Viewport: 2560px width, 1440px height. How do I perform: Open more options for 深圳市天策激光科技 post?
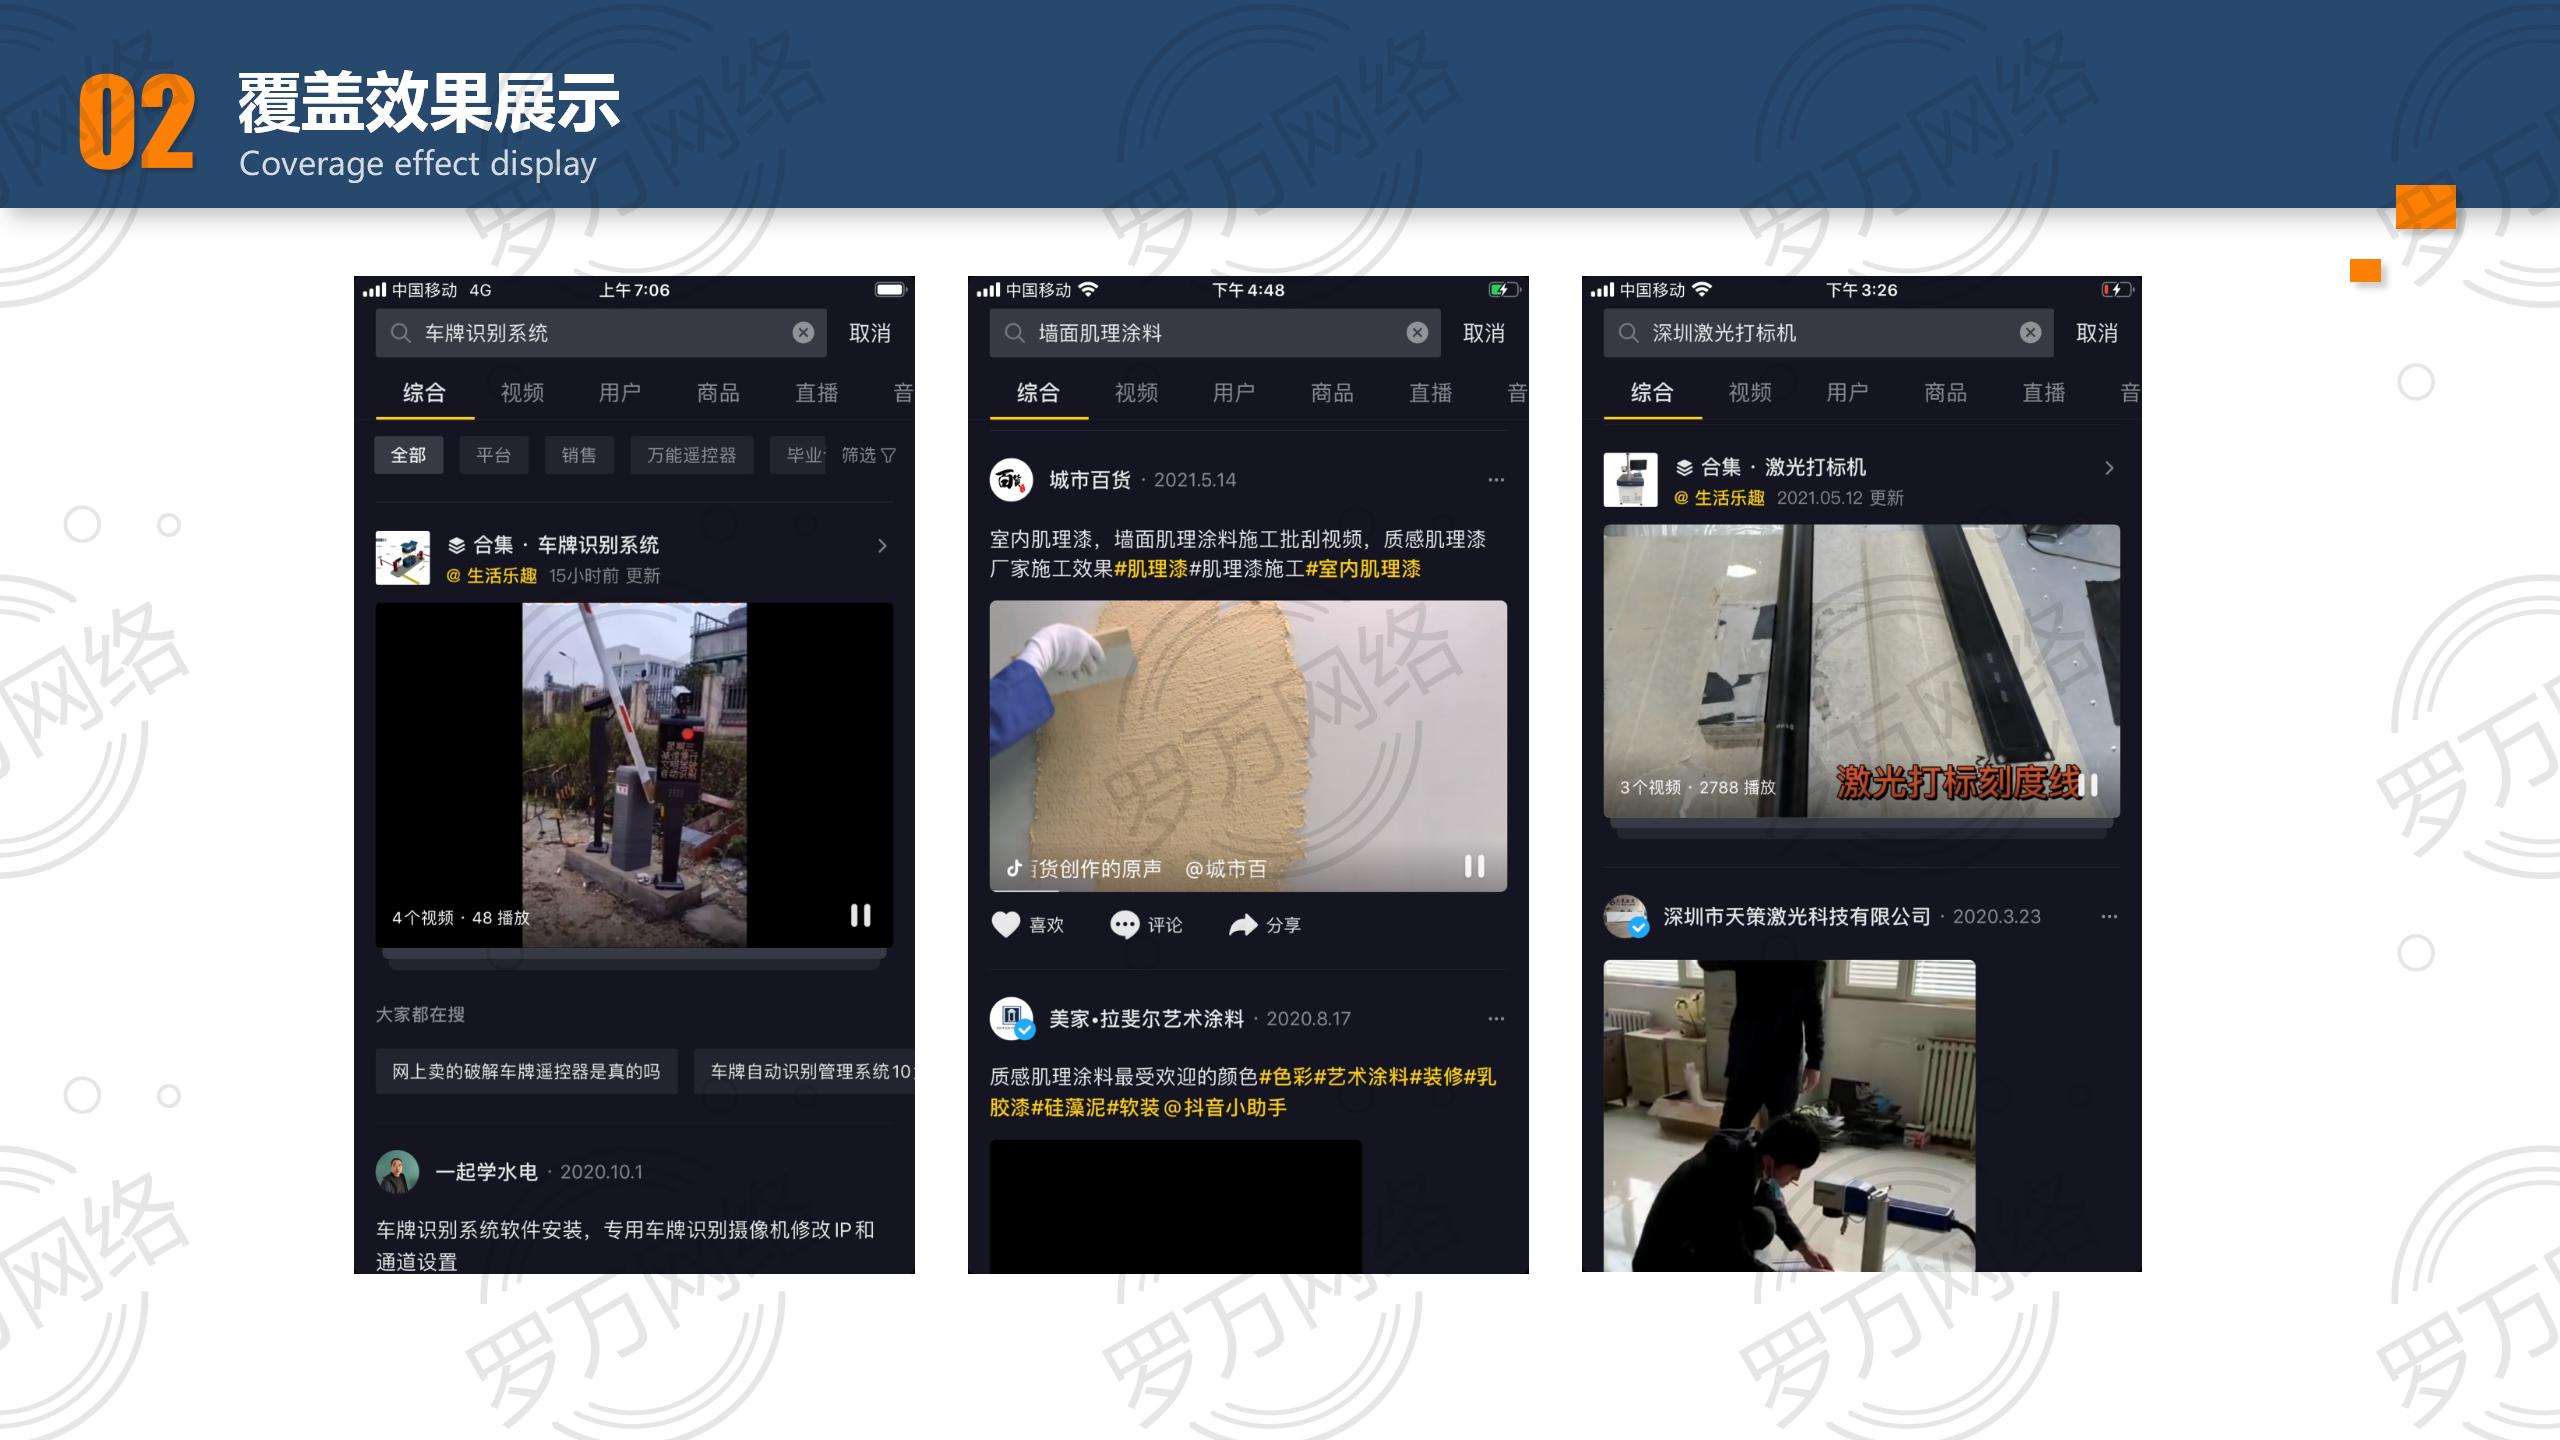(x=2108, y=917)
